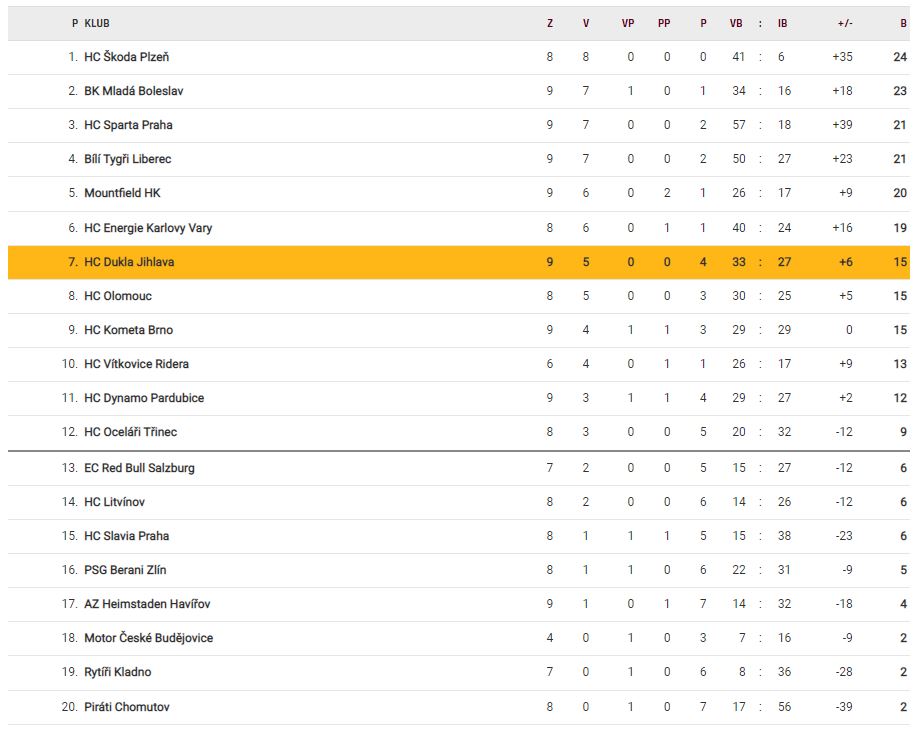The image size is (918, 731).
Task: Open EC Red Bull Salzburg entry
Action: pyautogui.click(x=139, y=468)
